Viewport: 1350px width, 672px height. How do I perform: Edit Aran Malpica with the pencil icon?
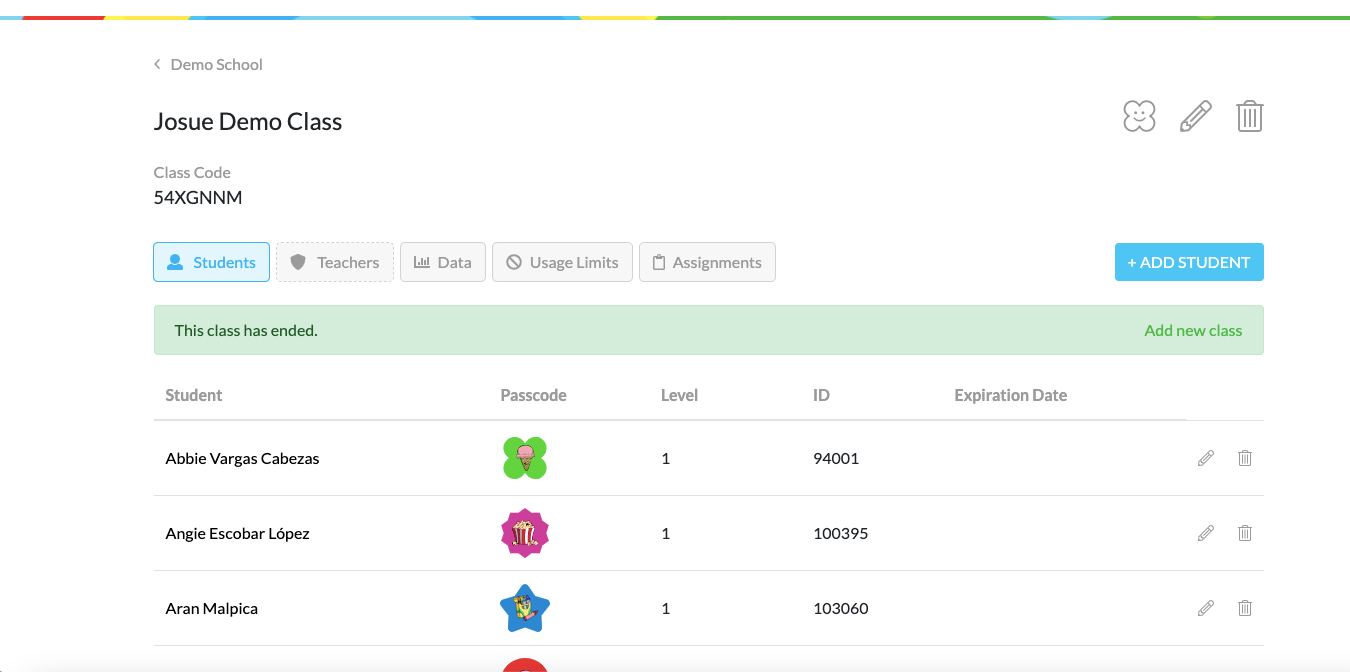pos(1205,608)
